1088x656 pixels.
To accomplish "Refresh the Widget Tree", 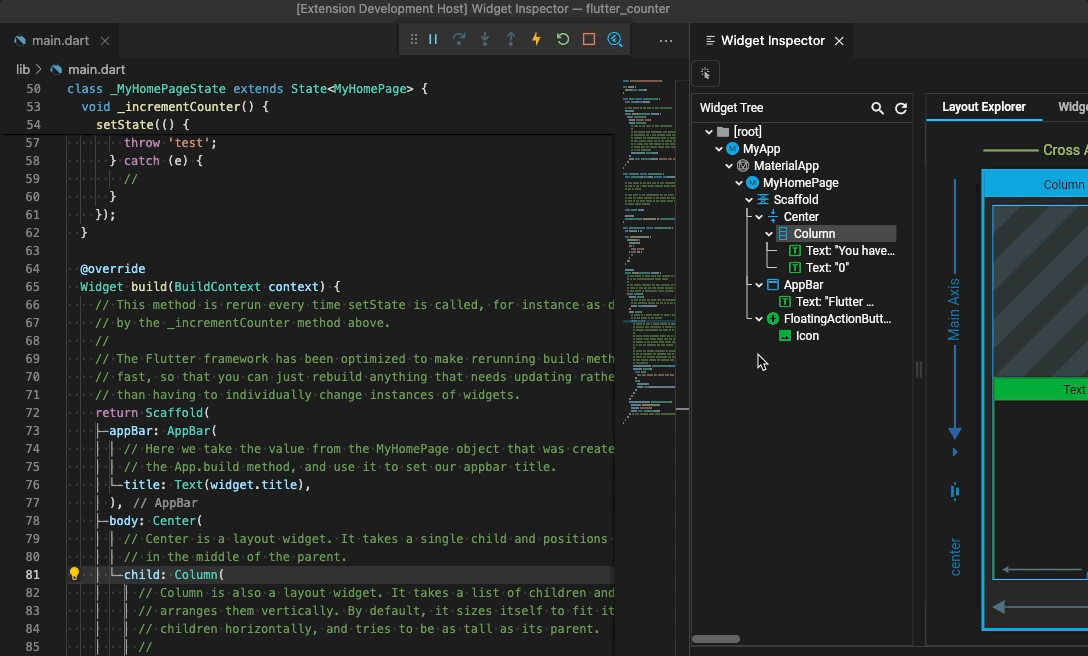I will click(901, 108).
